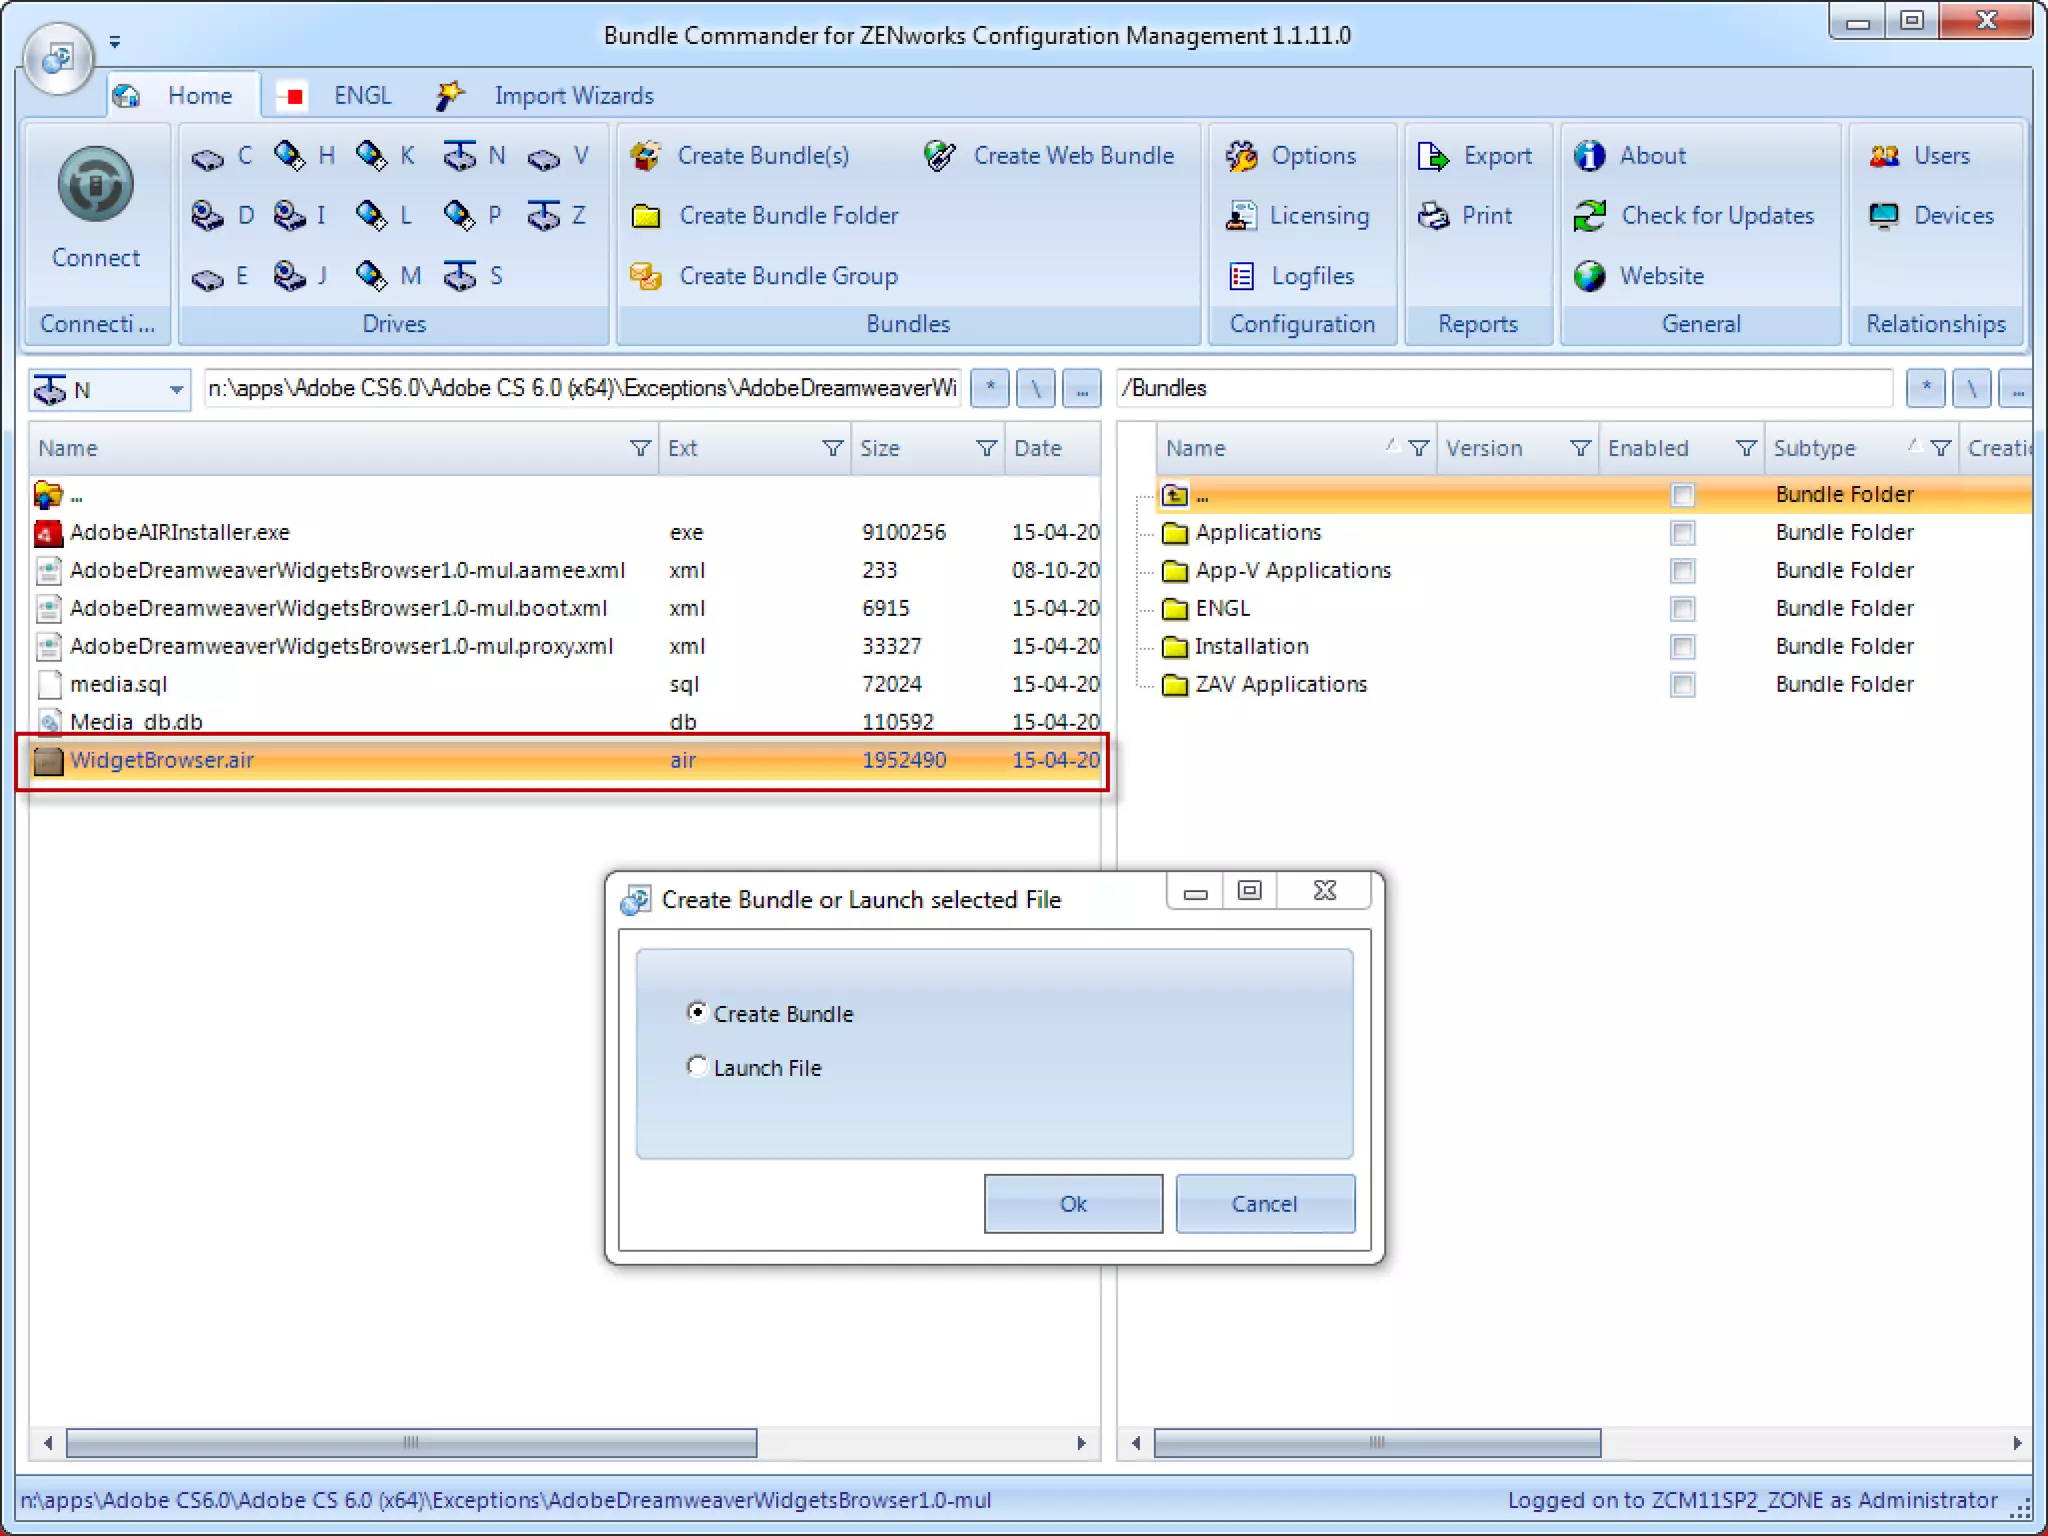Click the /Bundles path input field
The width and height of the screenshot is (2048, 1536).
(1505, 388)
